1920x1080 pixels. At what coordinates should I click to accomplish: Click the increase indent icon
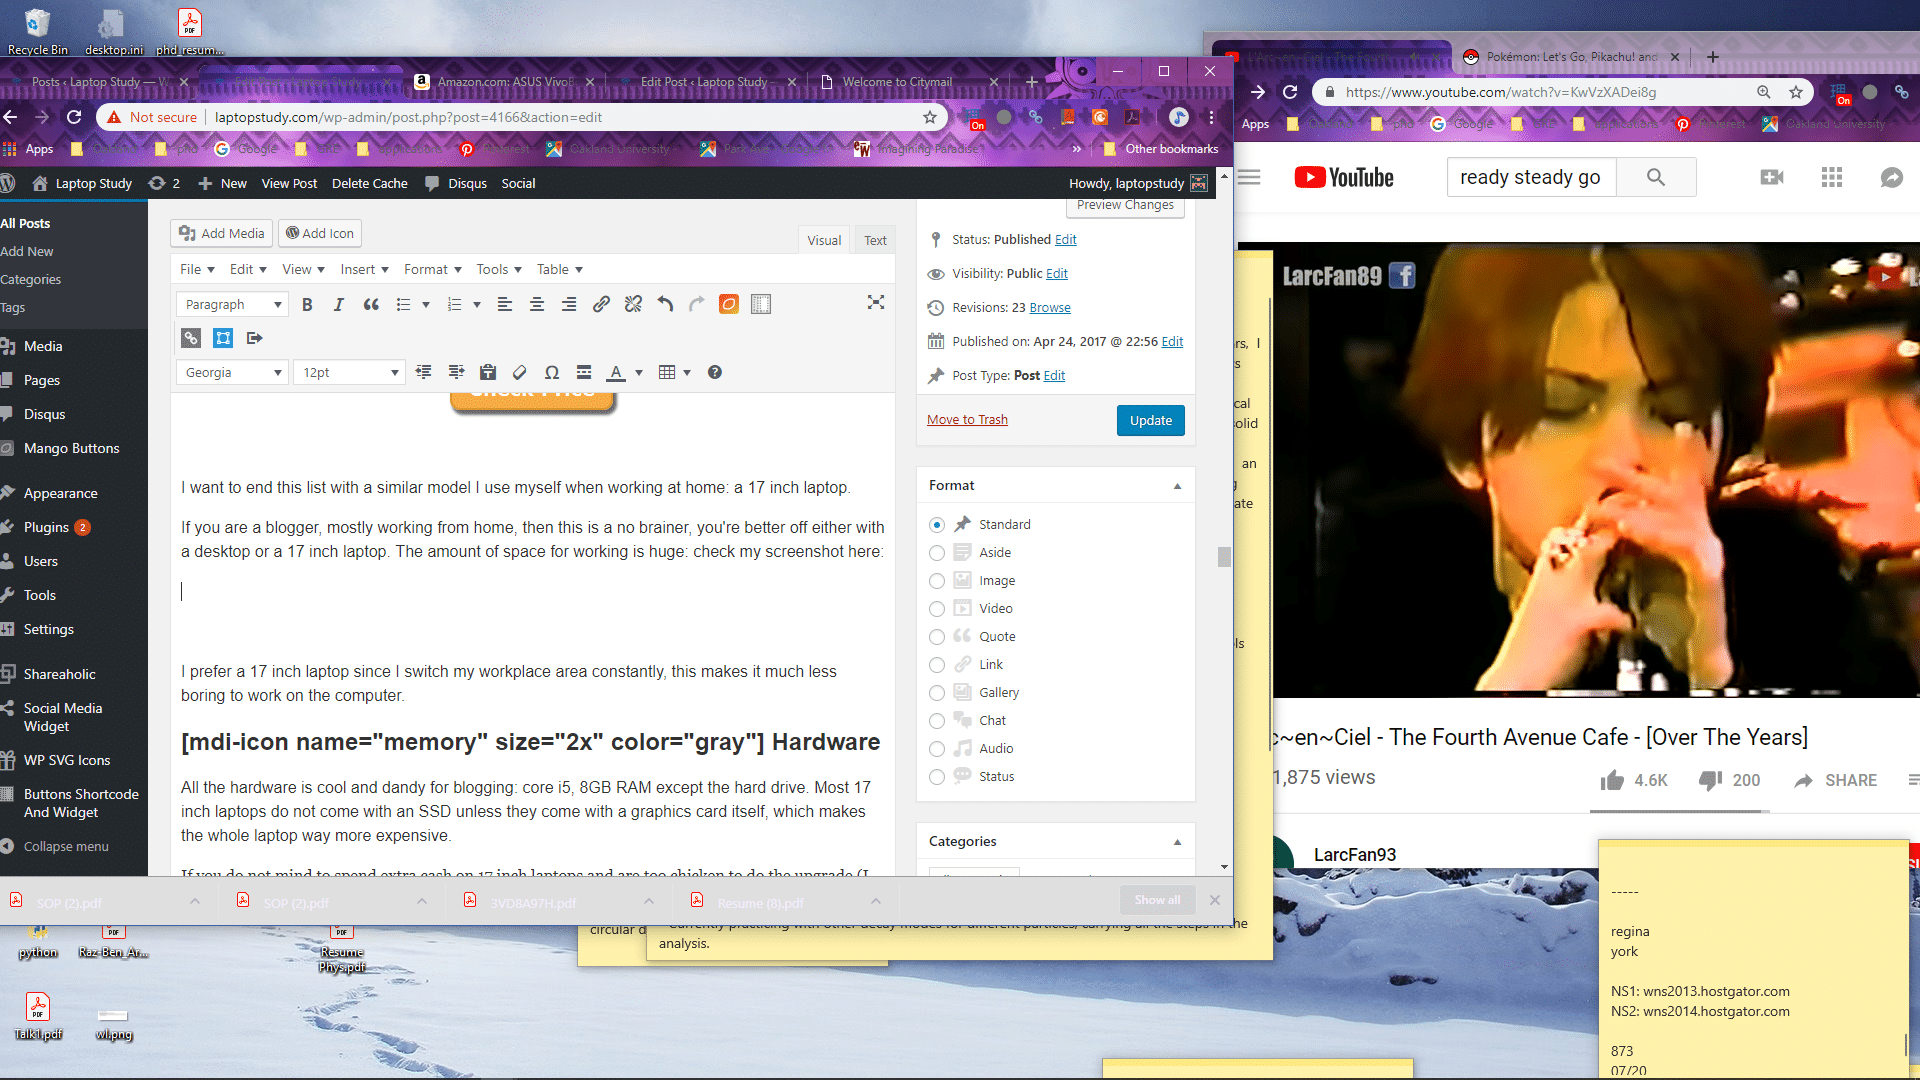pos(456,373)
